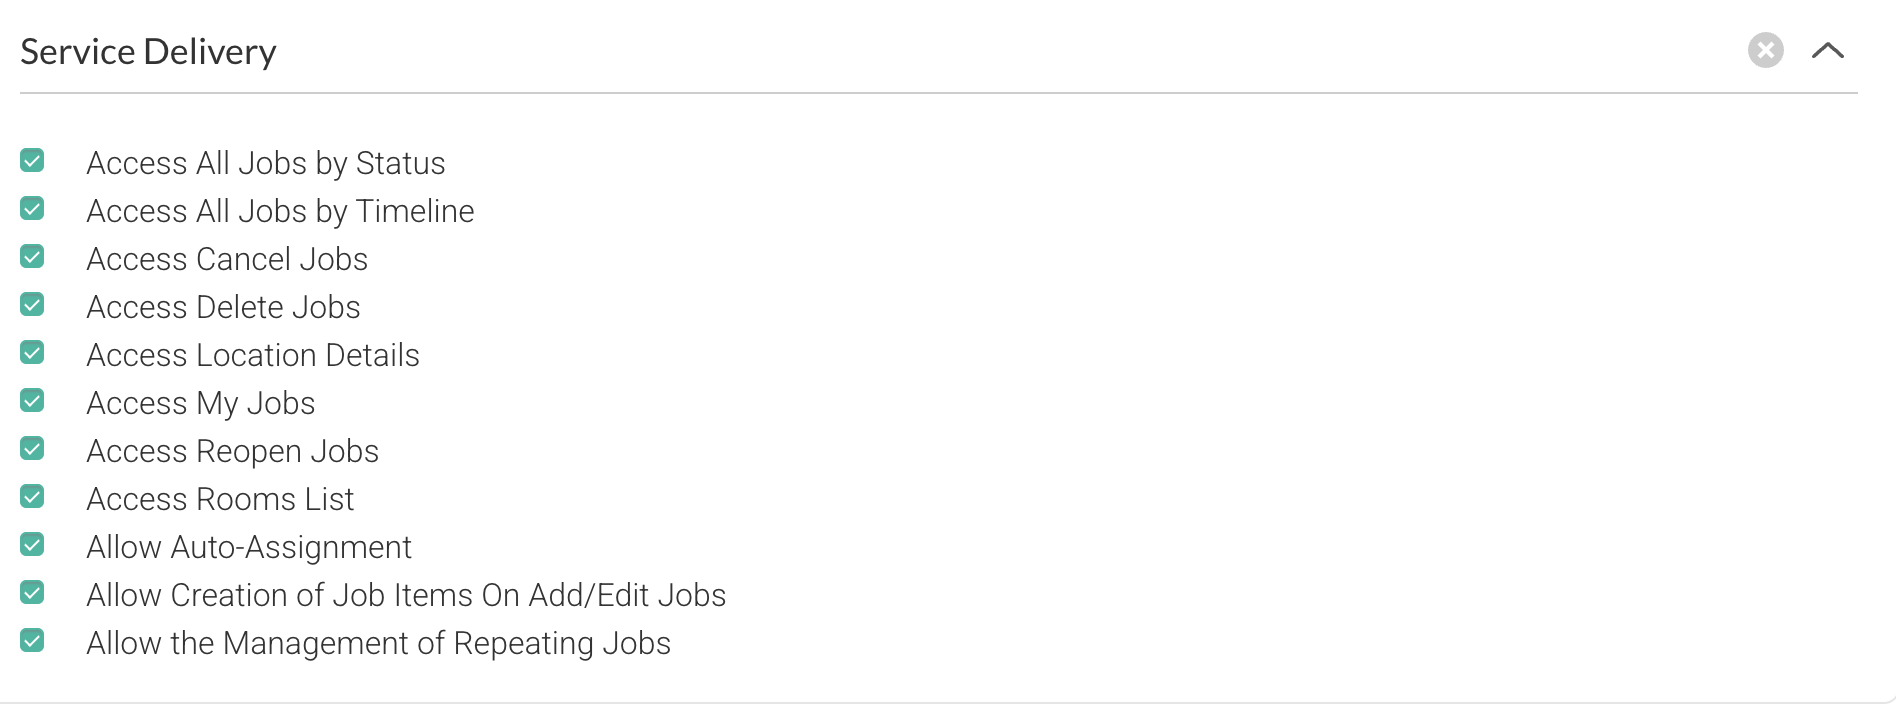Toggle the Access Cancel Jobs checkbox
Viewport: 1896px width, 704px height.
[32, 256]
